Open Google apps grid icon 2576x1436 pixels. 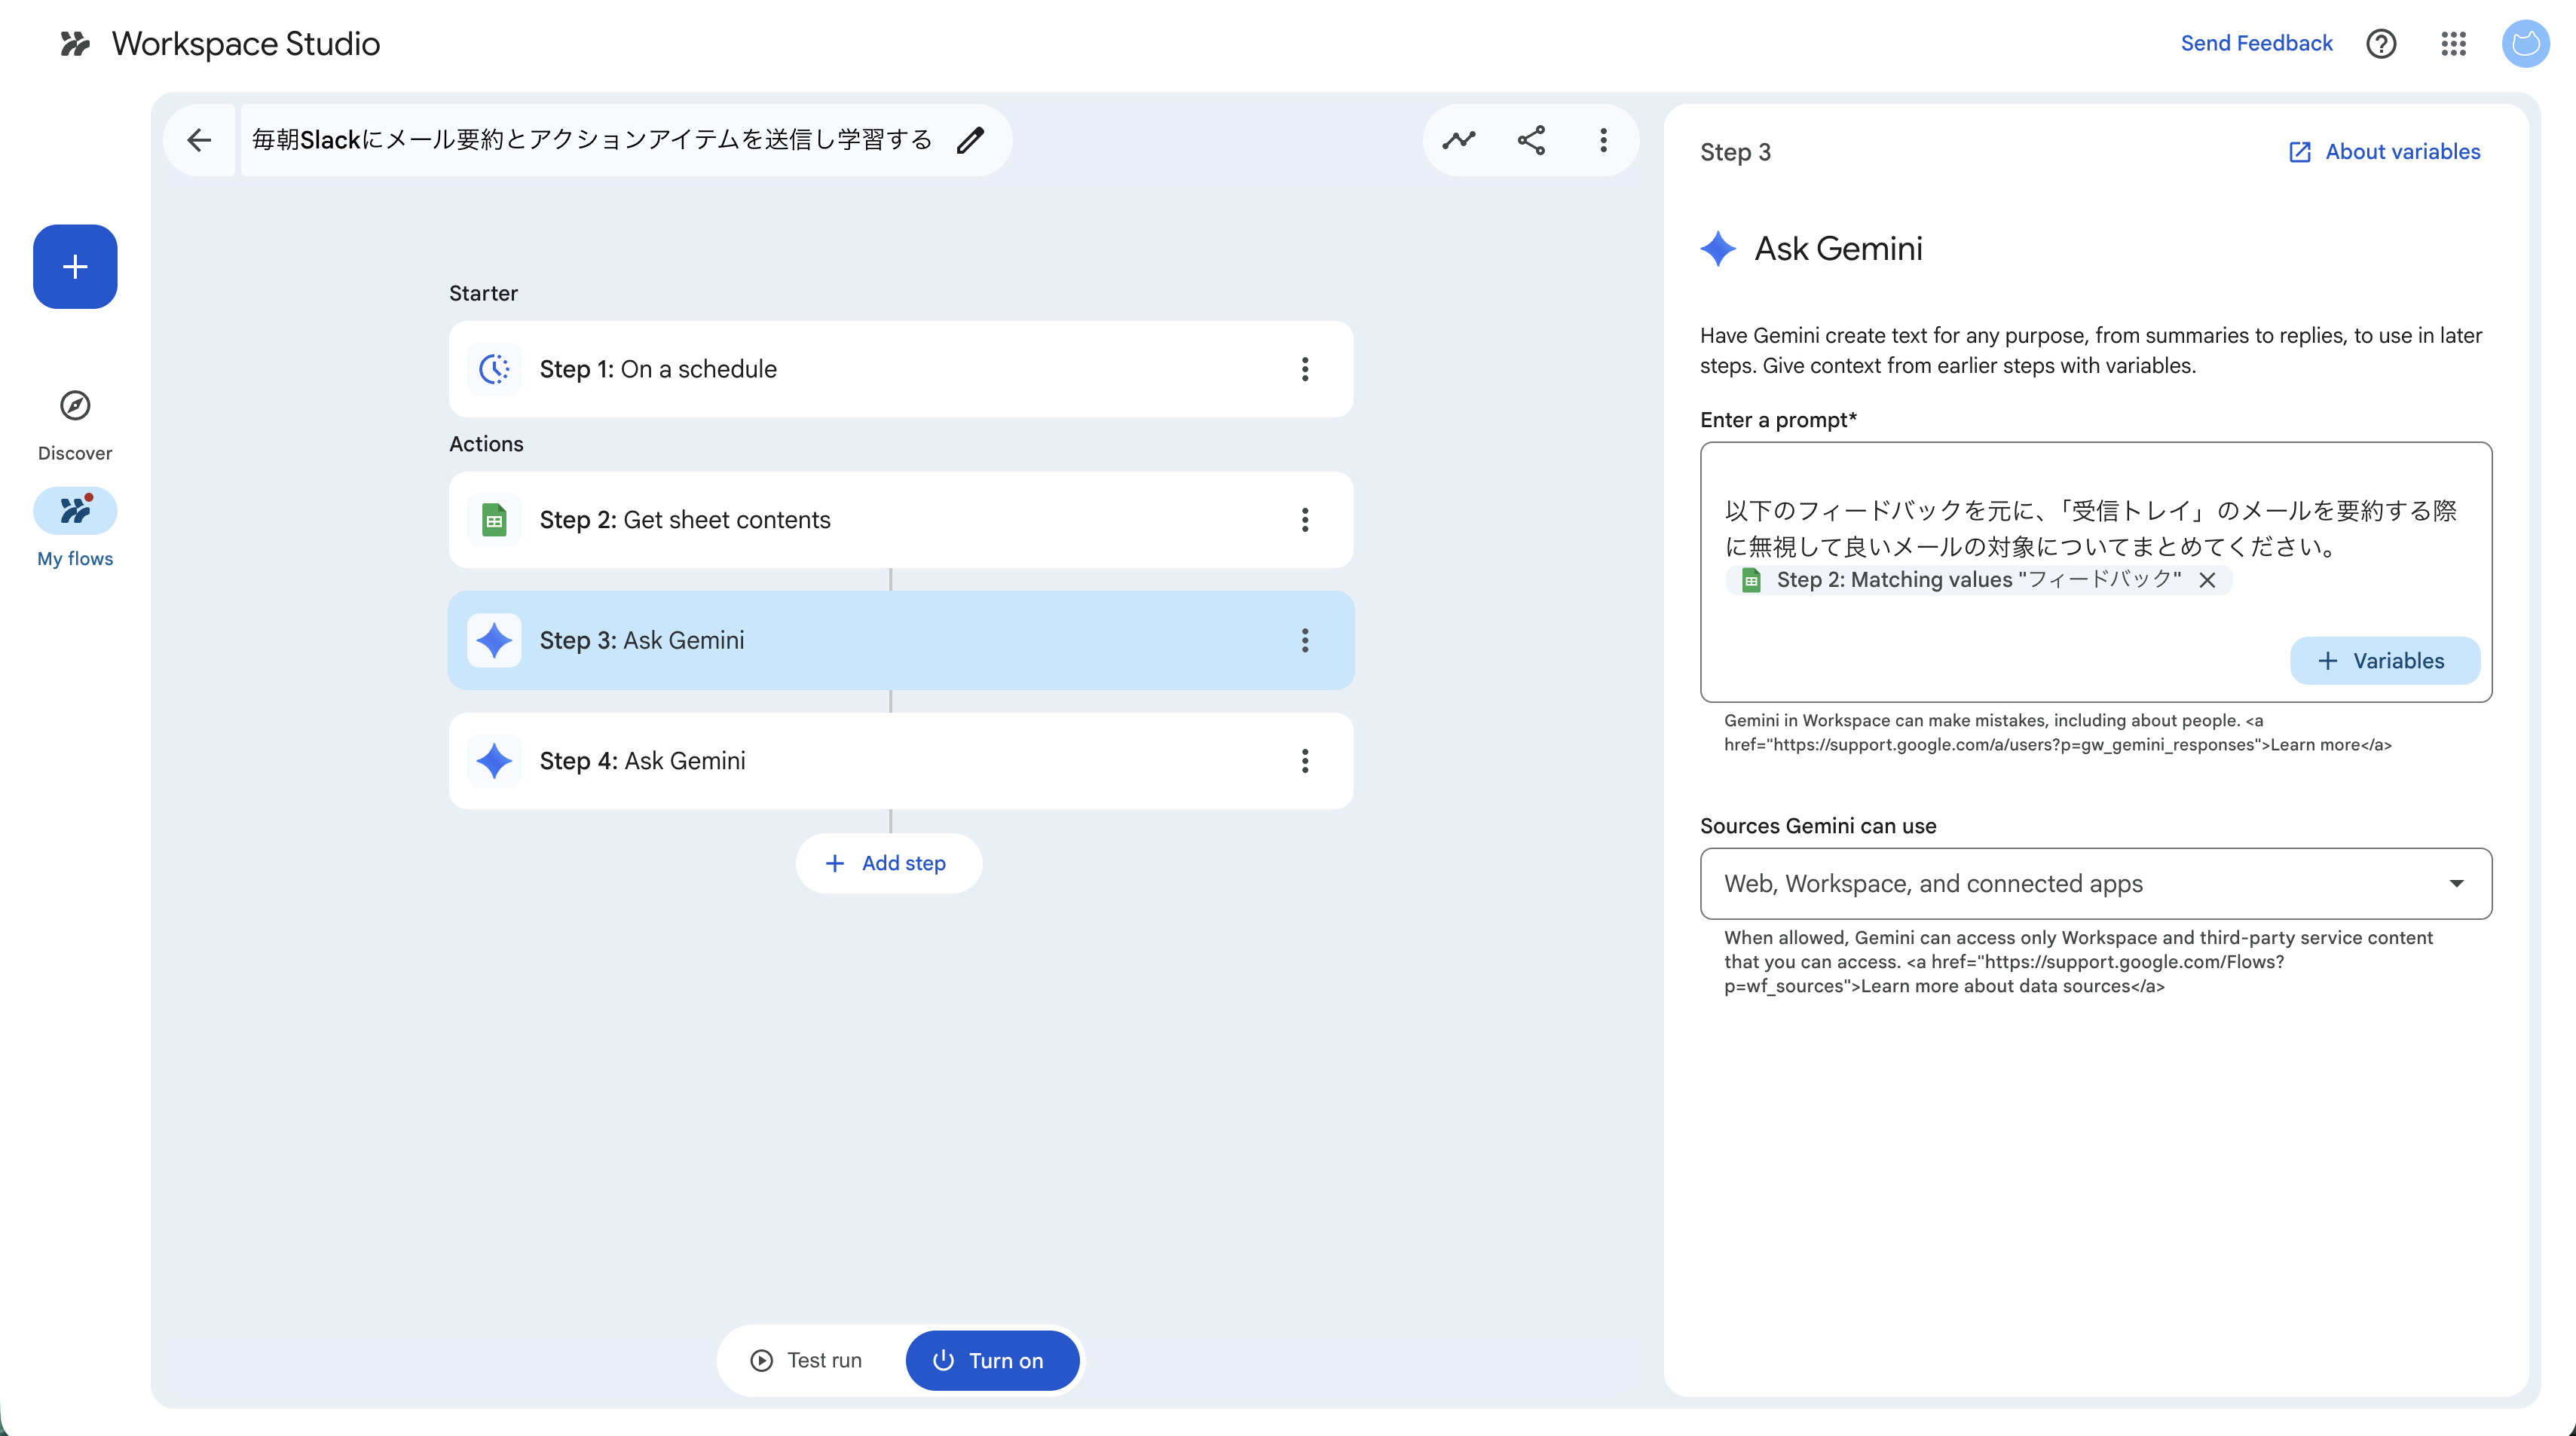point(2453,43)
